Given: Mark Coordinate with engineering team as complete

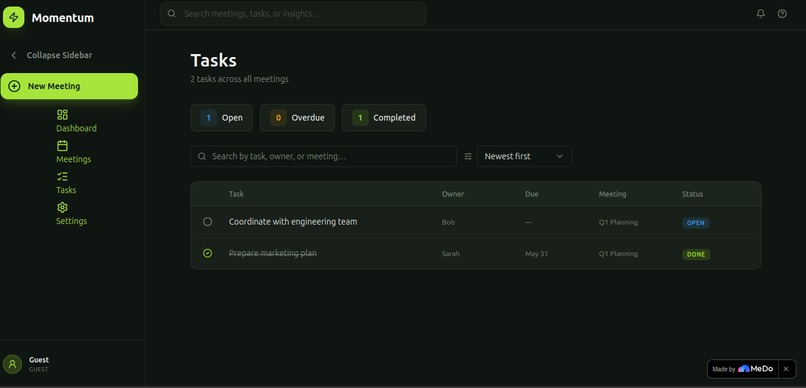Looking at the screenshot, I should (207, 222).
